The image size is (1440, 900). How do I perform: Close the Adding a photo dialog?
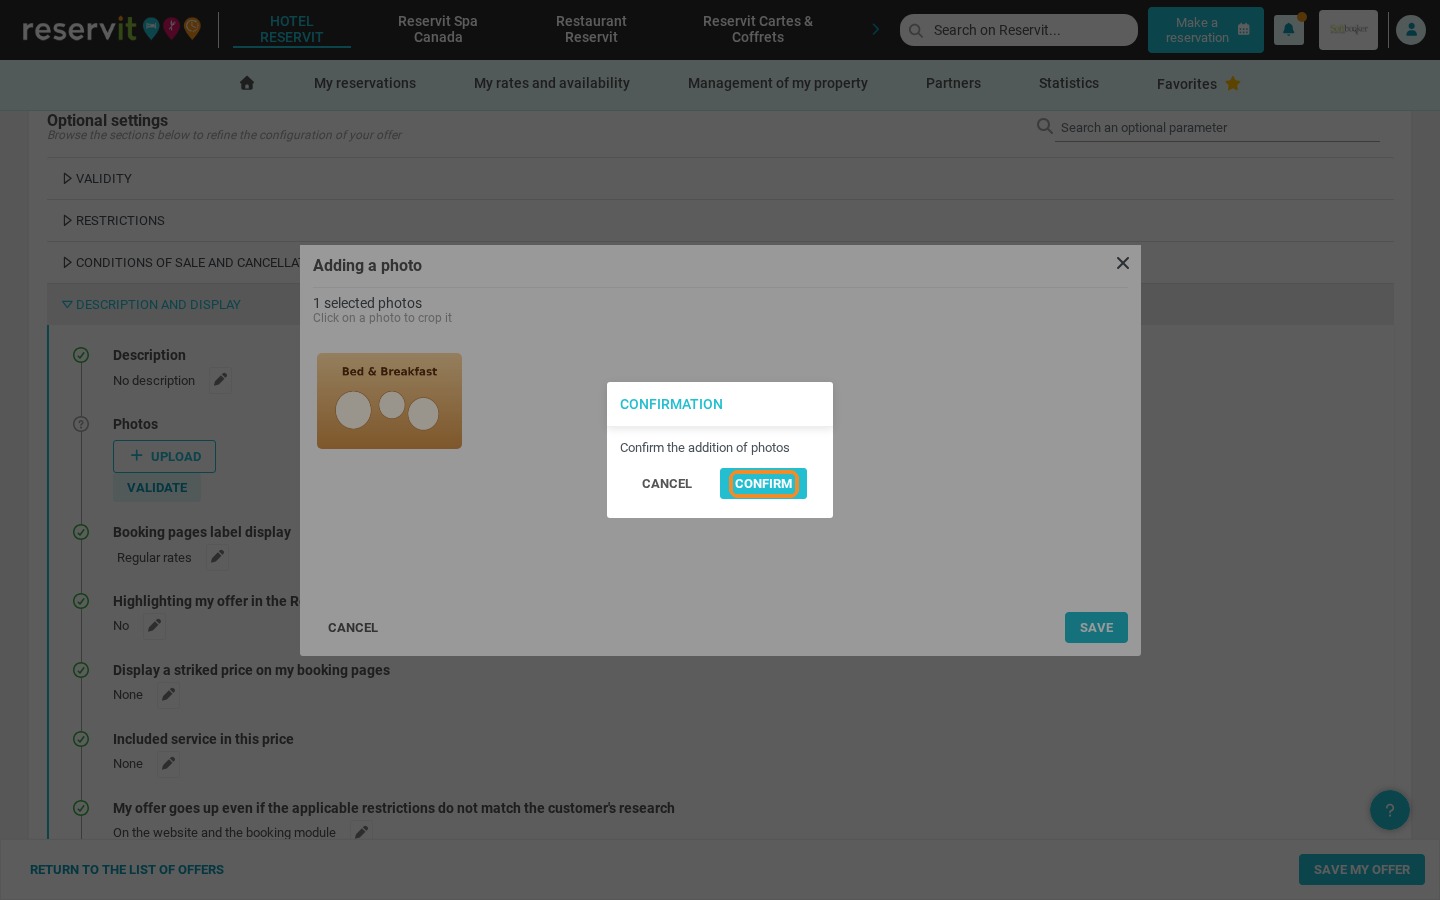[1123, 263]
